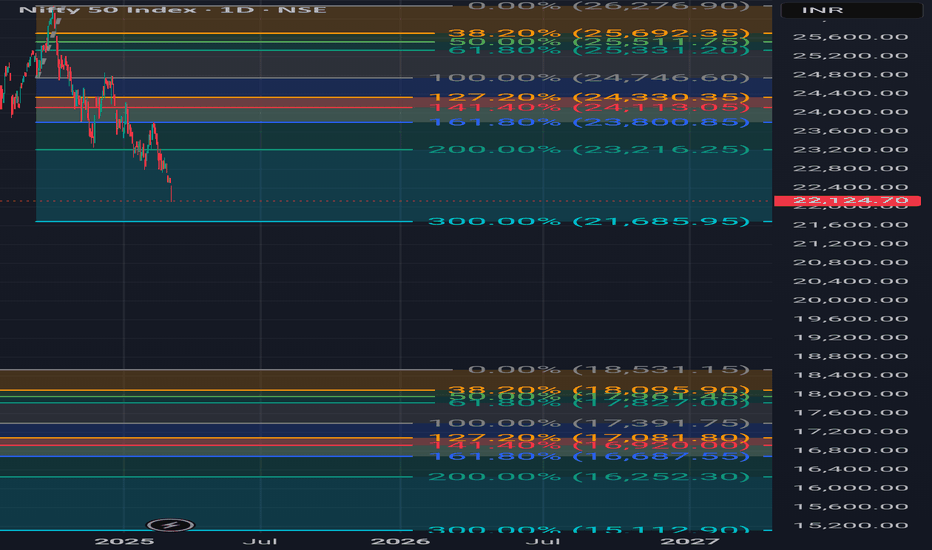
Task: Click the 2025 label on time axis
Action: tap(124, 541)
